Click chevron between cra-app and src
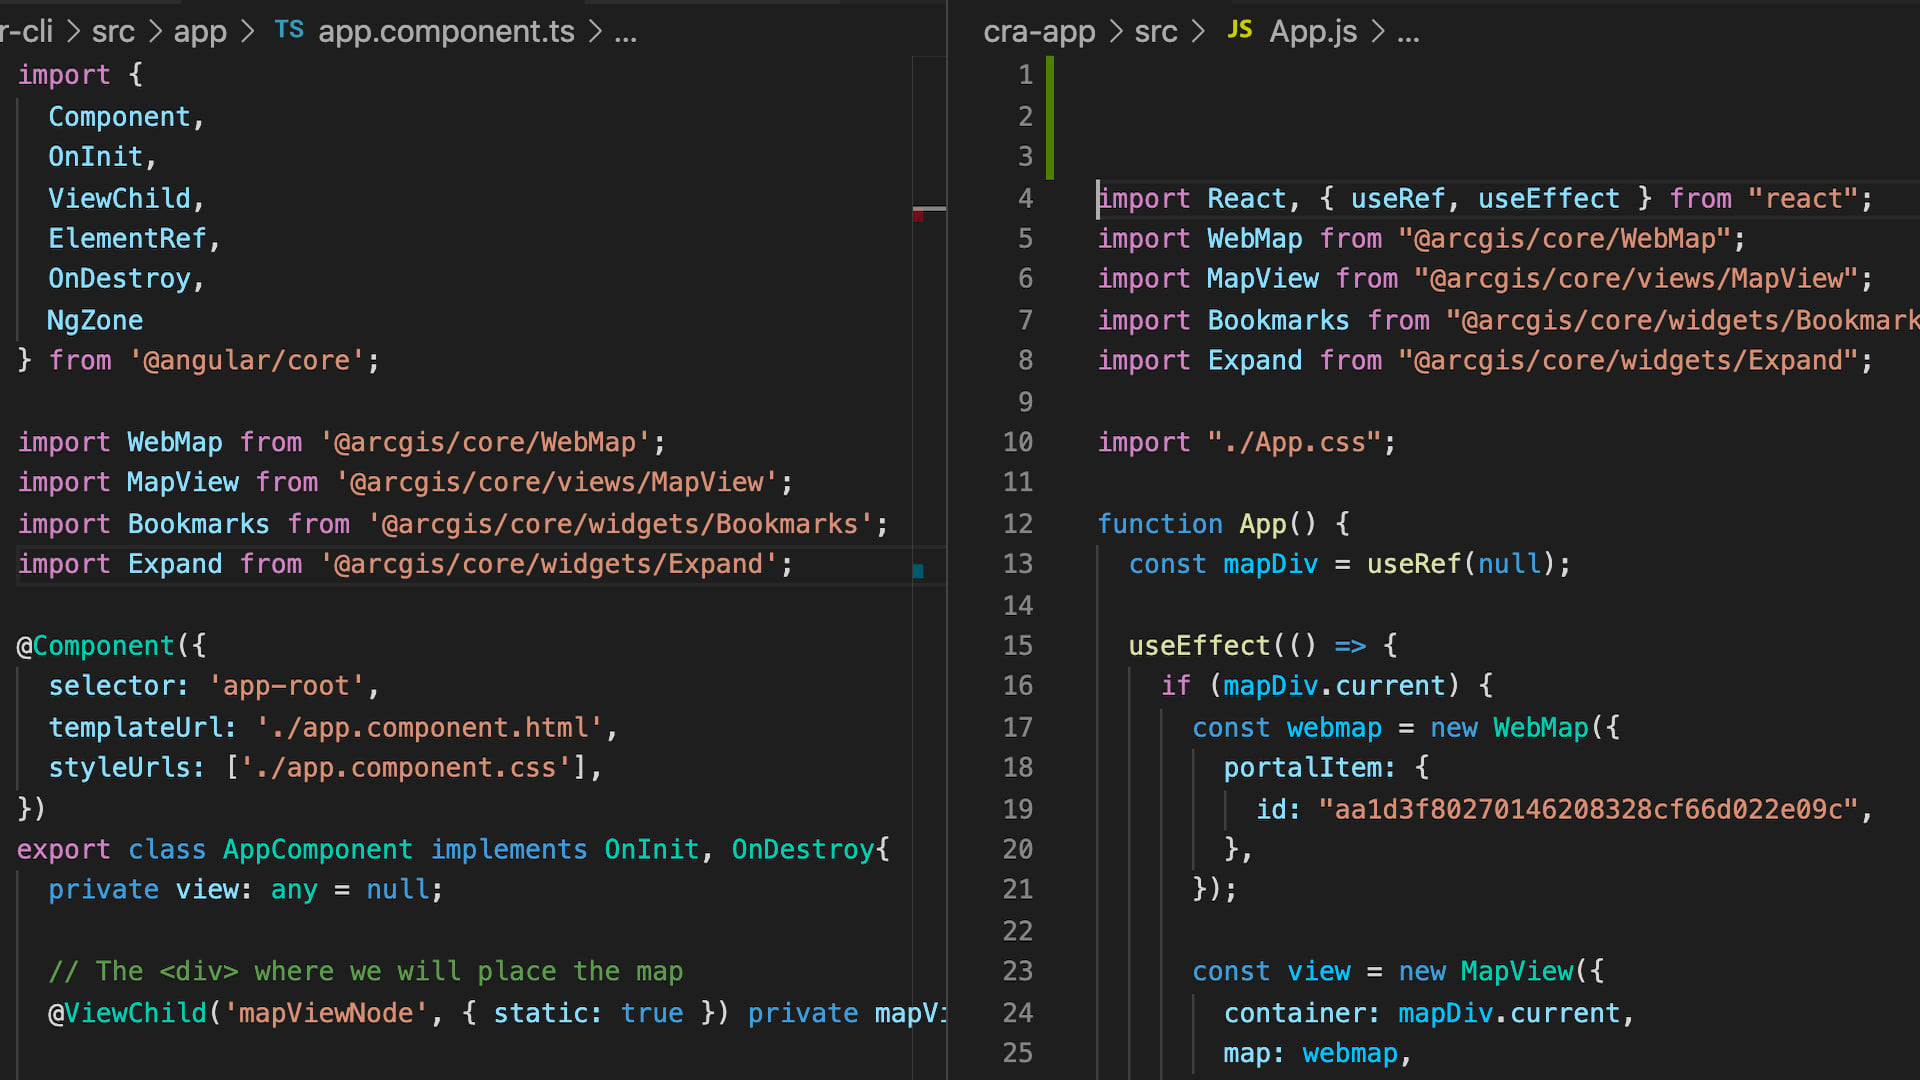The width and height of the screenshot is (1920, 1080). click(1115, 32)
